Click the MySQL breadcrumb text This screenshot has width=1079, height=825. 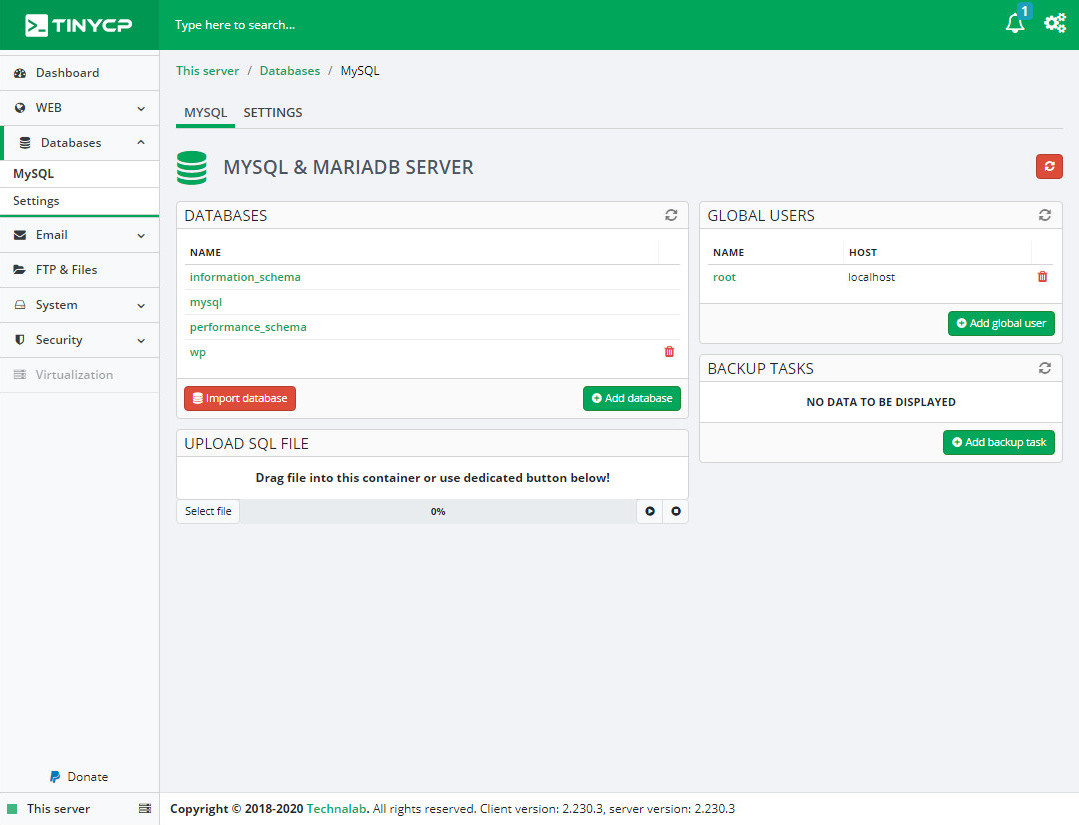pos(360,71)
